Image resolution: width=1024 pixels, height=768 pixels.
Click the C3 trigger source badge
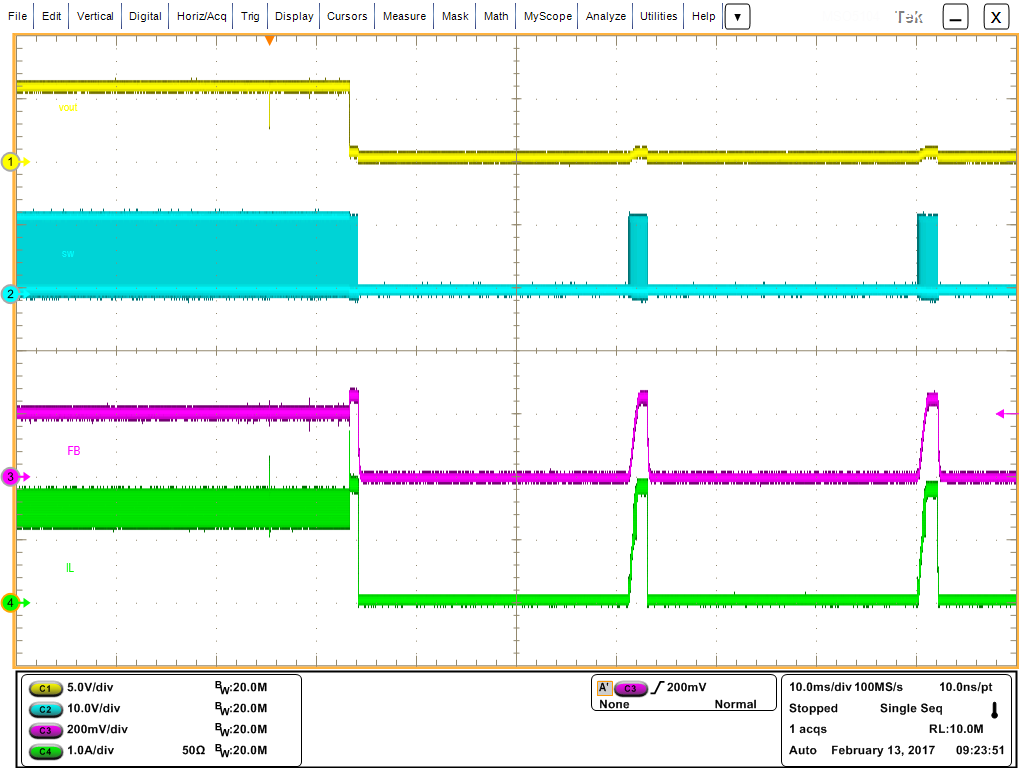630,687
